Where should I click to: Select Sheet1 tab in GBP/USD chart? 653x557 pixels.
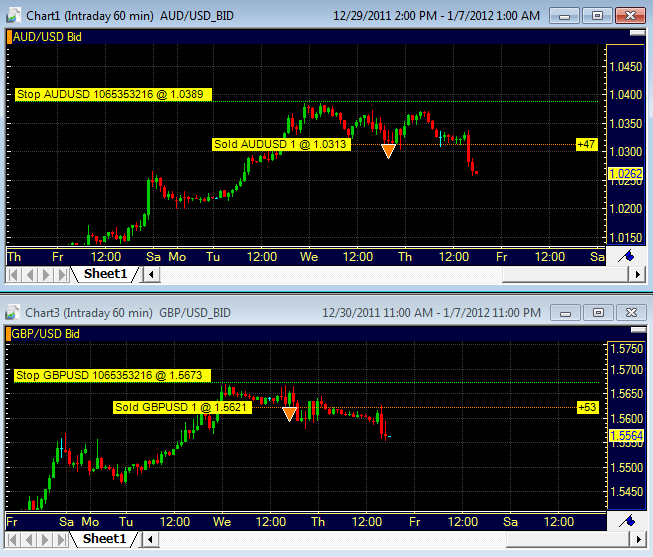click(x=105, y=539)
